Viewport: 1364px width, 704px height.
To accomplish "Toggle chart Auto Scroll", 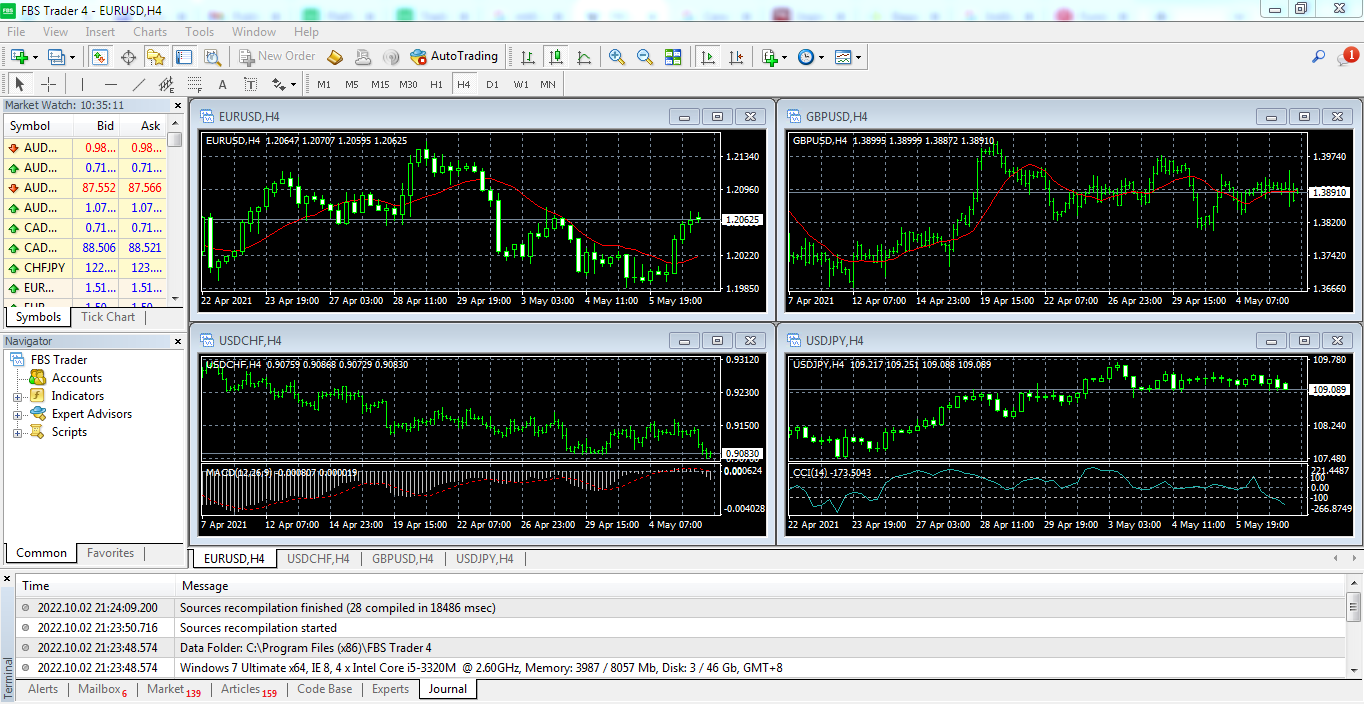I will click(708, 57).
